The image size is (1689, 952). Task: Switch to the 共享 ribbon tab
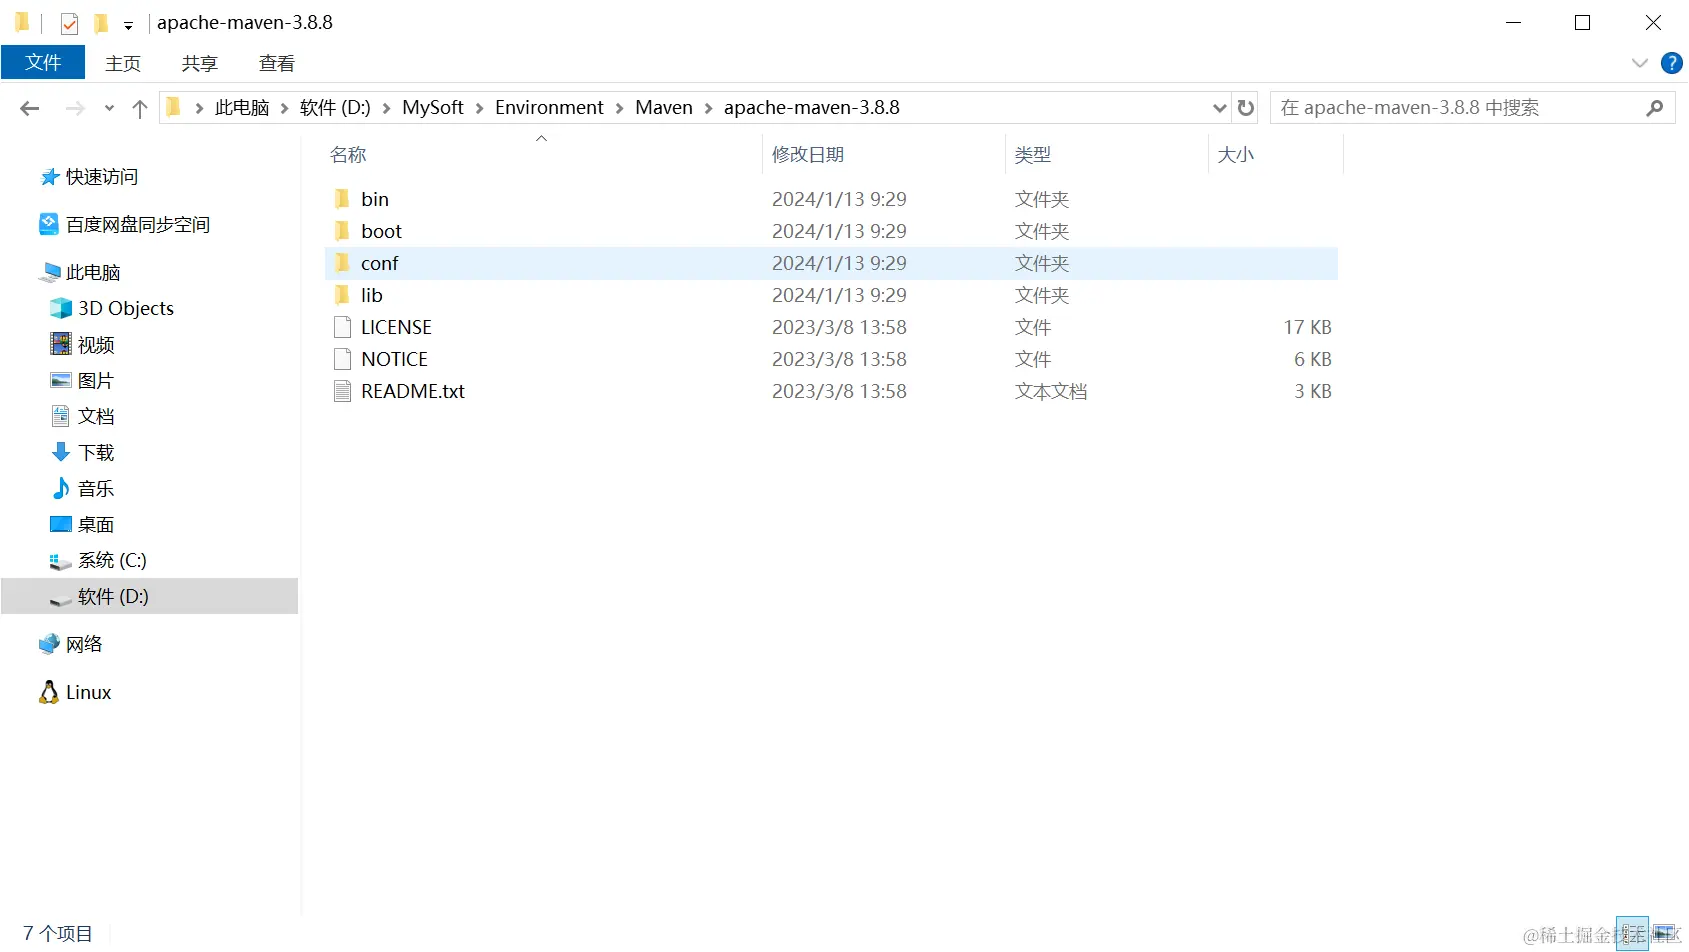[x=200, y=63]
